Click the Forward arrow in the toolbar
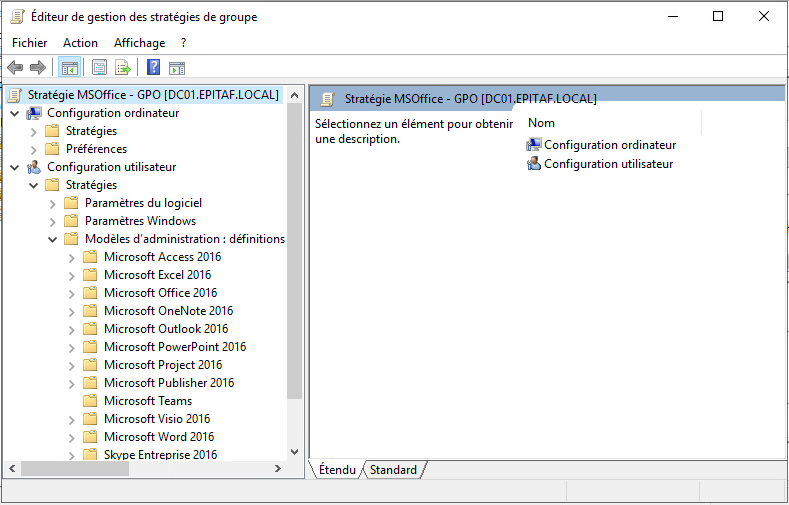This screenshot has height=505, width=789. (38, 68)
